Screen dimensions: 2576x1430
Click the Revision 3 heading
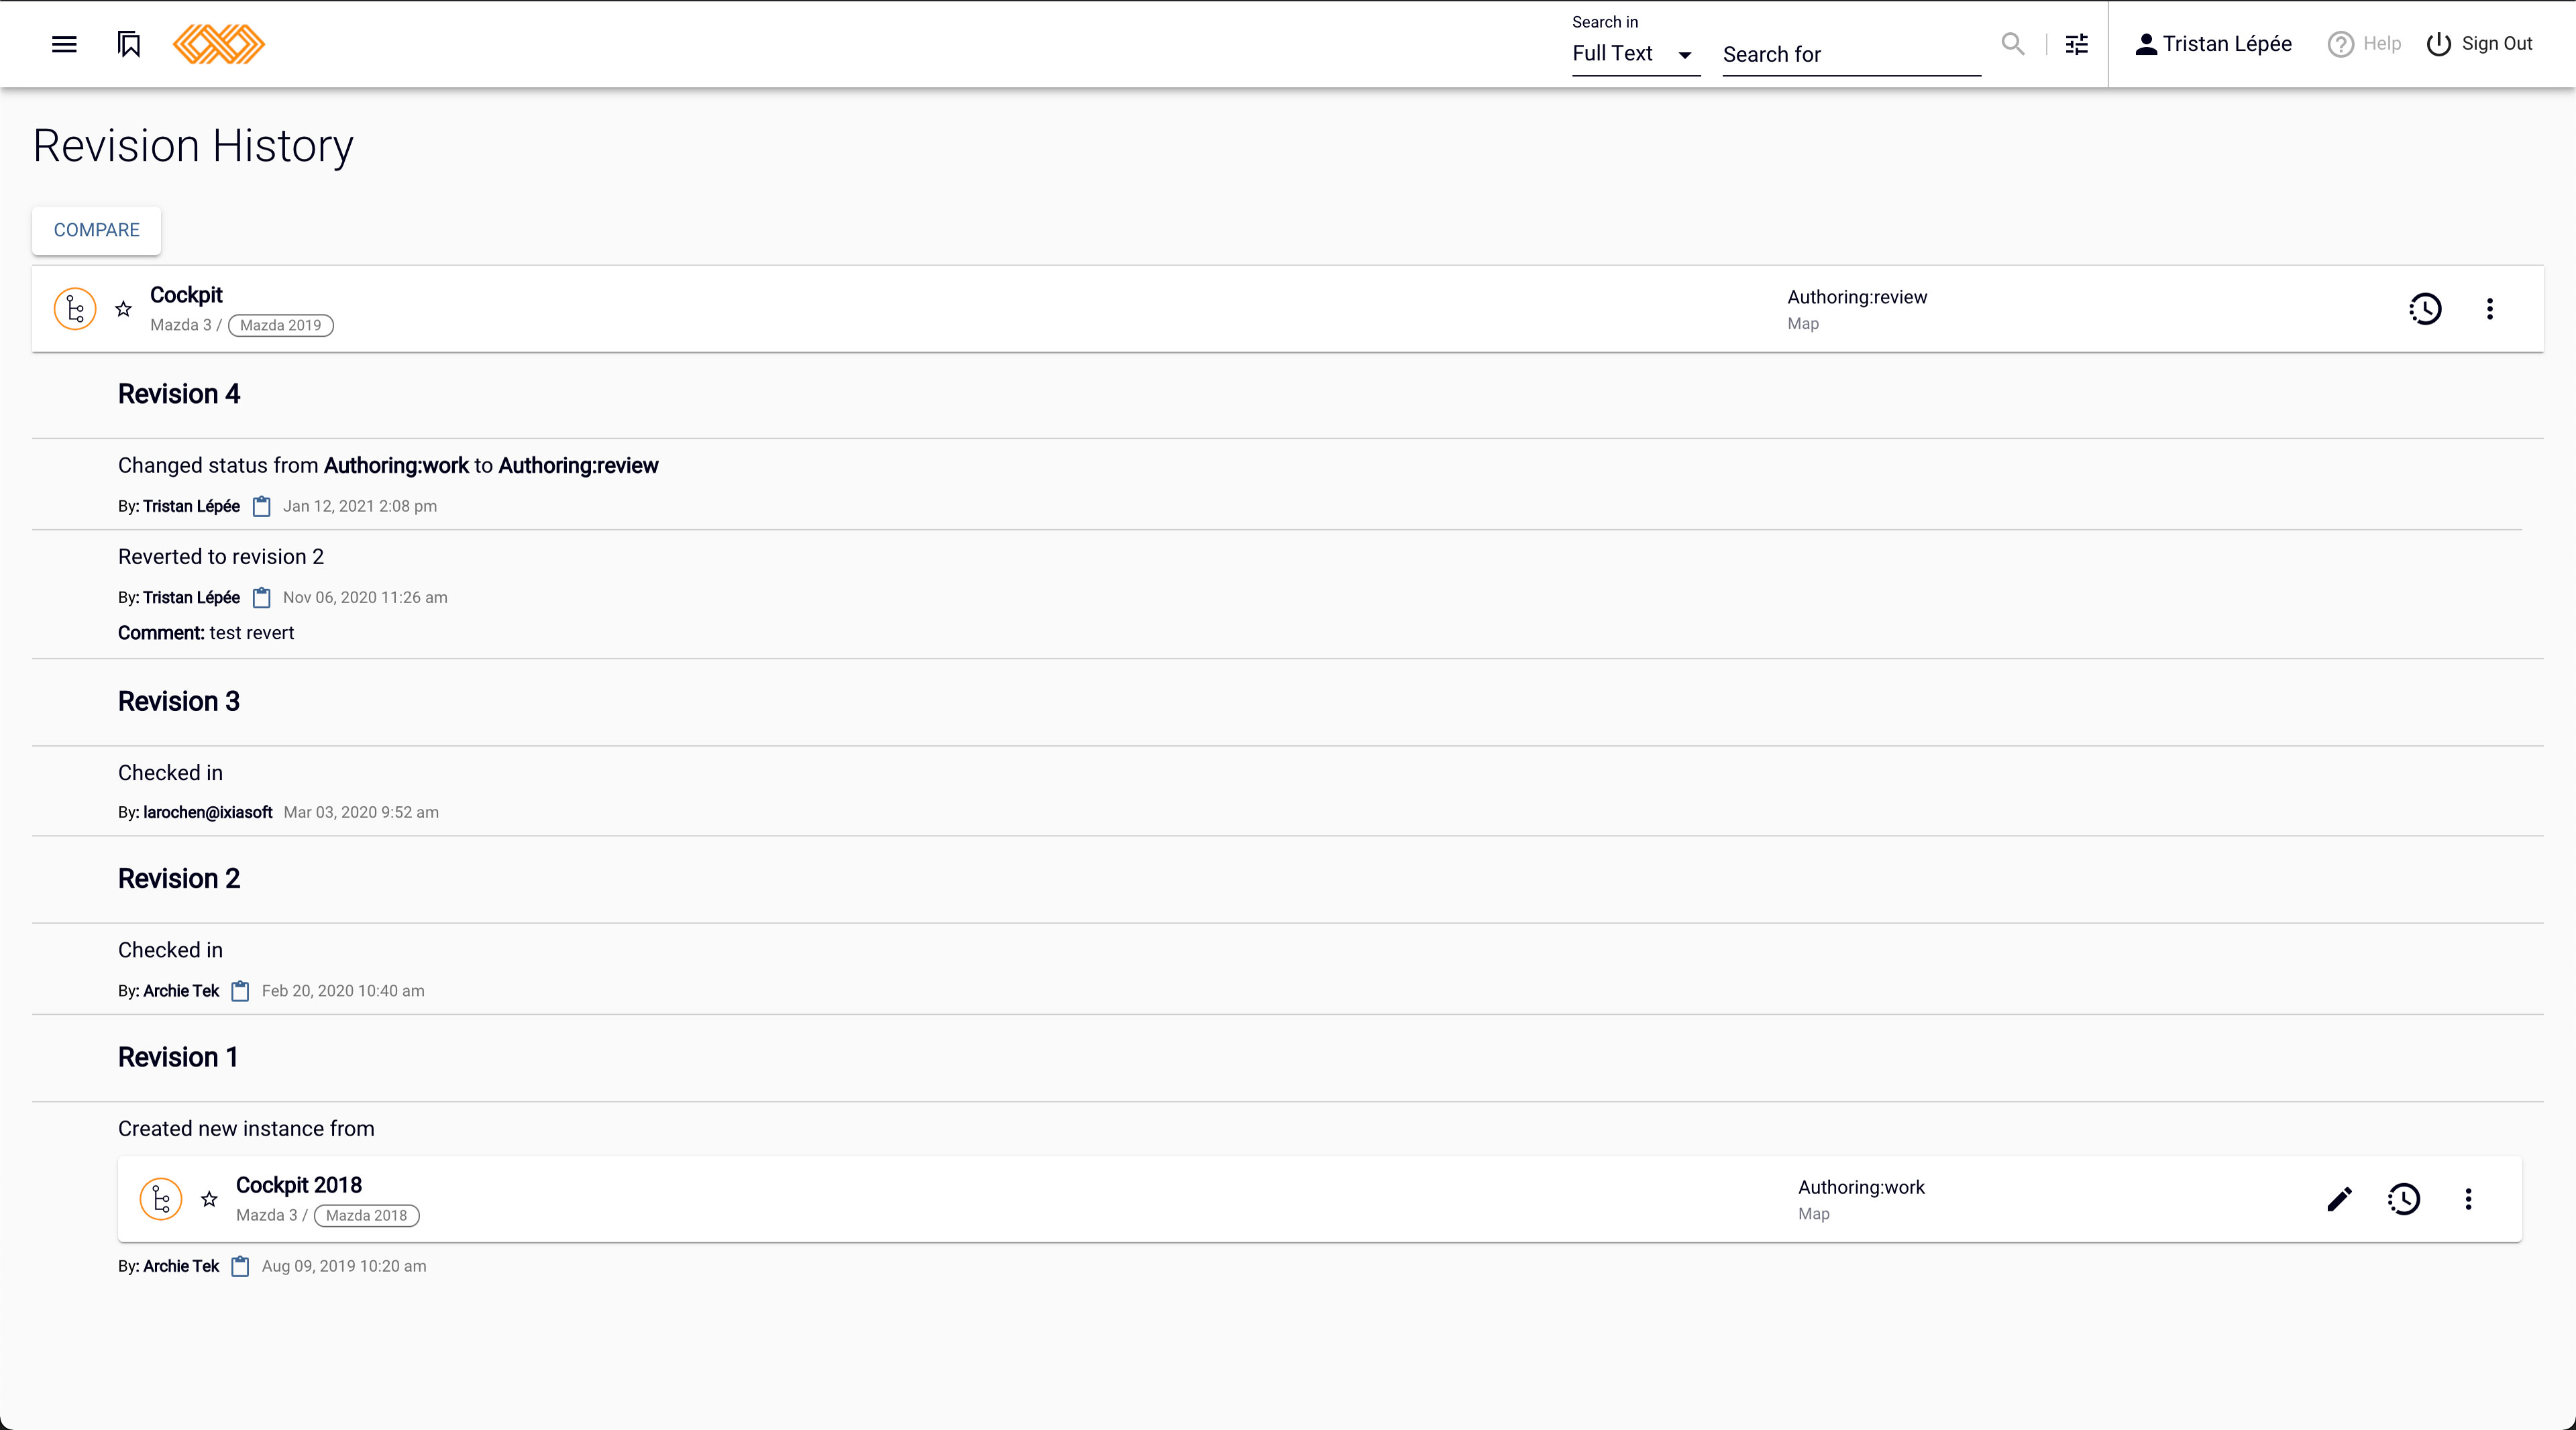[x=179, y=701]
